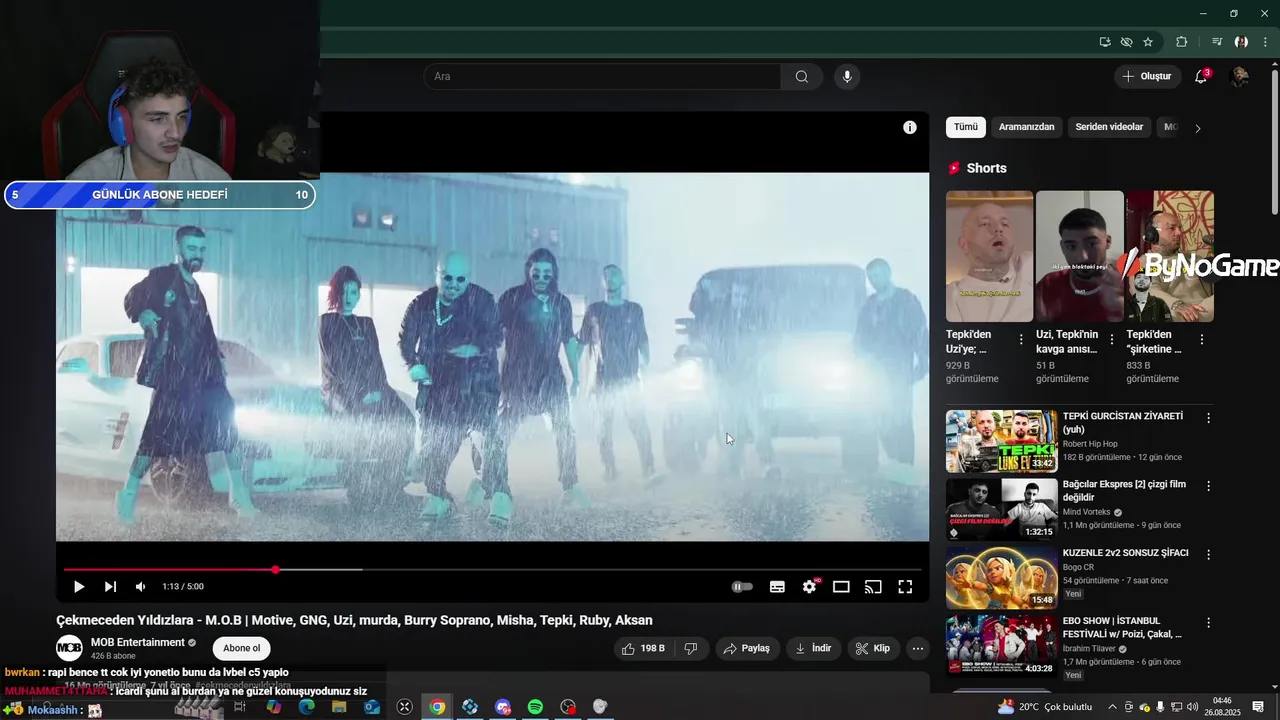
Task: Skip to the next video
Action: [x=110, y=587]
